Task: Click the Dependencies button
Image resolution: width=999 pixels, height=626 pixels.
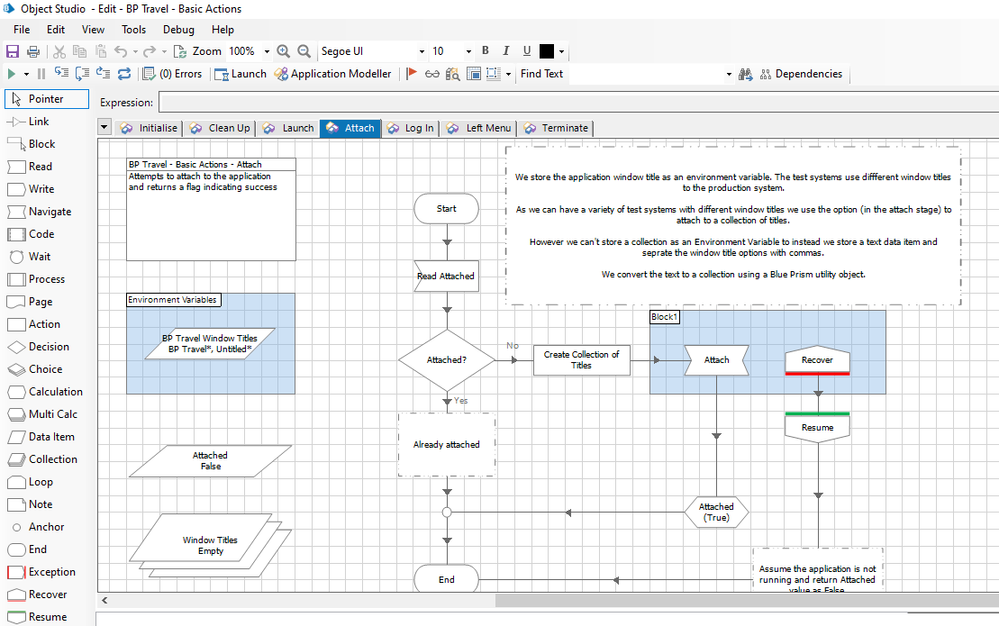Action: 801,74
